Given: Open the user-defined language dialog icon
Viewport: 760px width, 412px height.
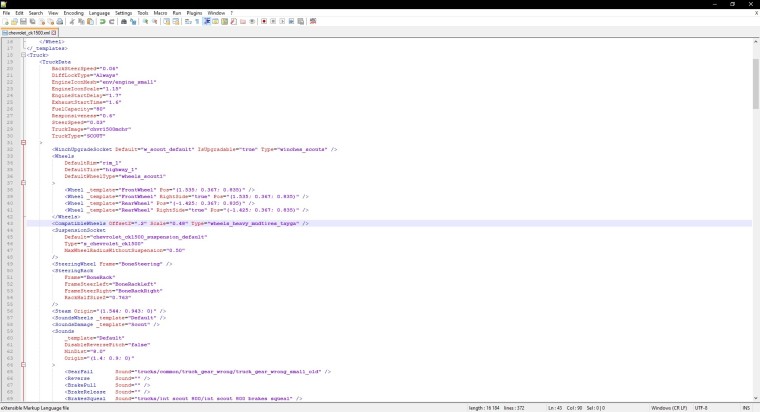Looking at the screenshot, I should [215, 21].
